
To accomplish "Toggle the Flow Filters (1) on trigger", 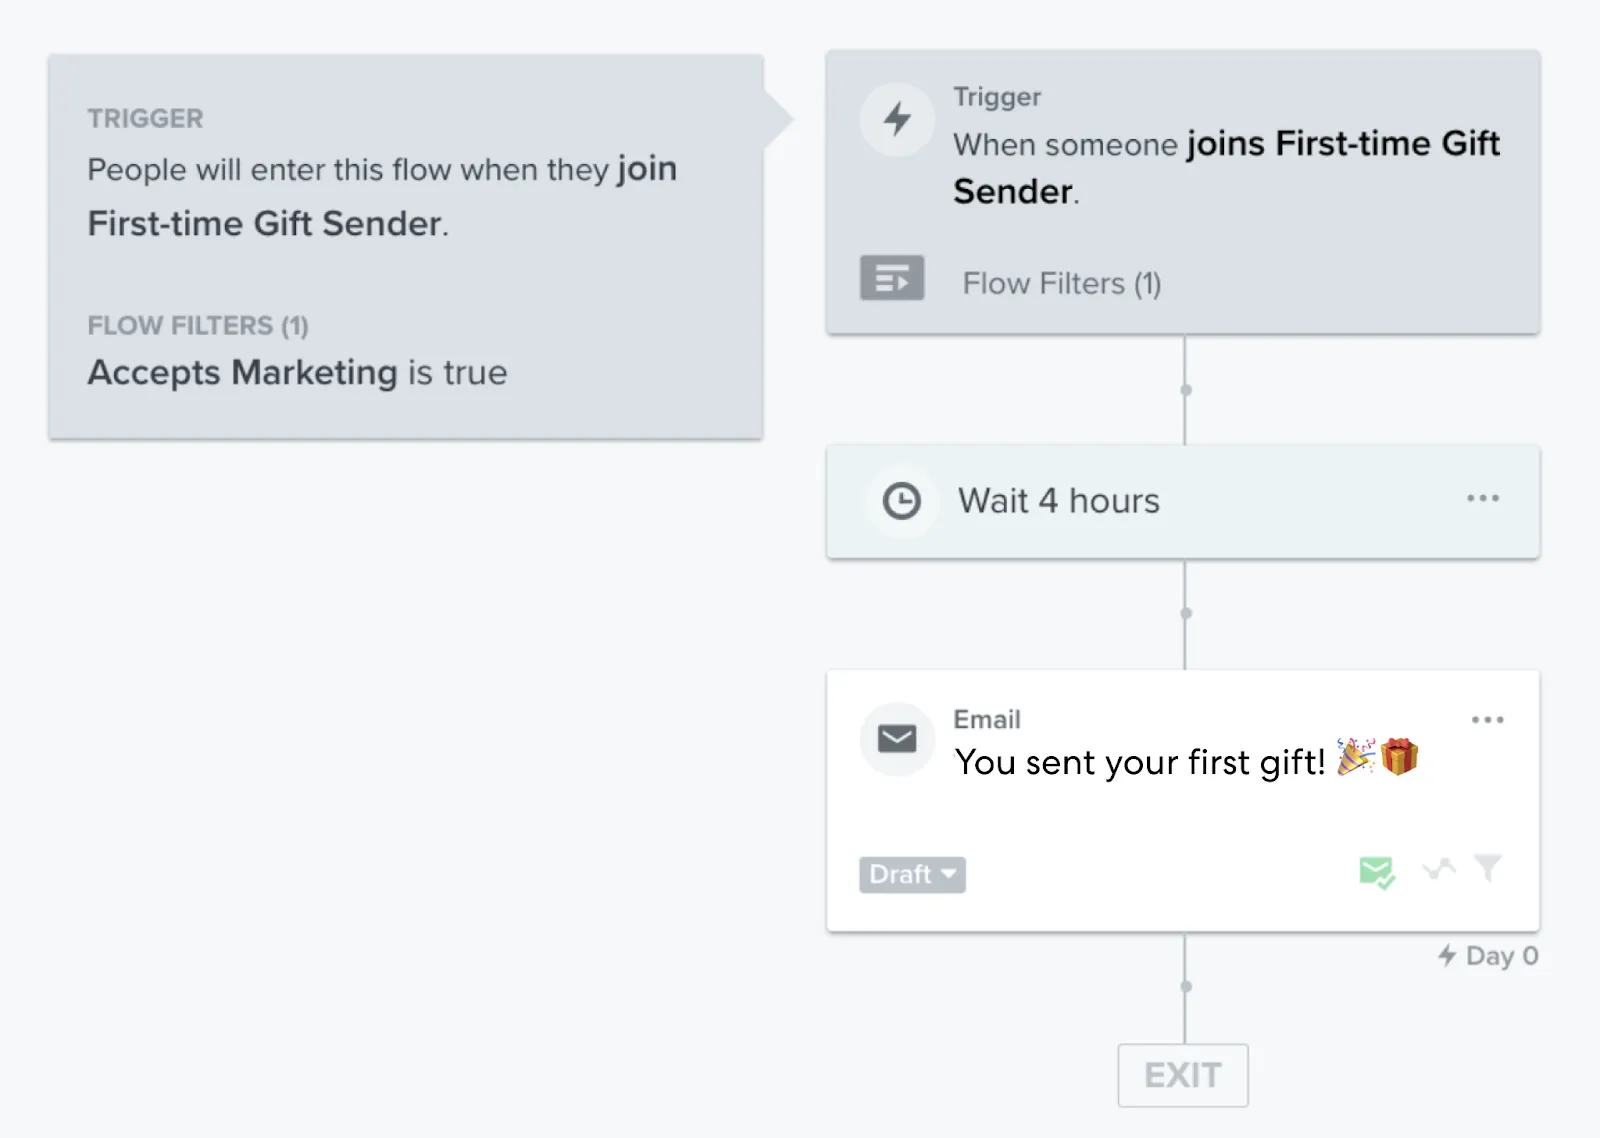I will coord(1061,283).
